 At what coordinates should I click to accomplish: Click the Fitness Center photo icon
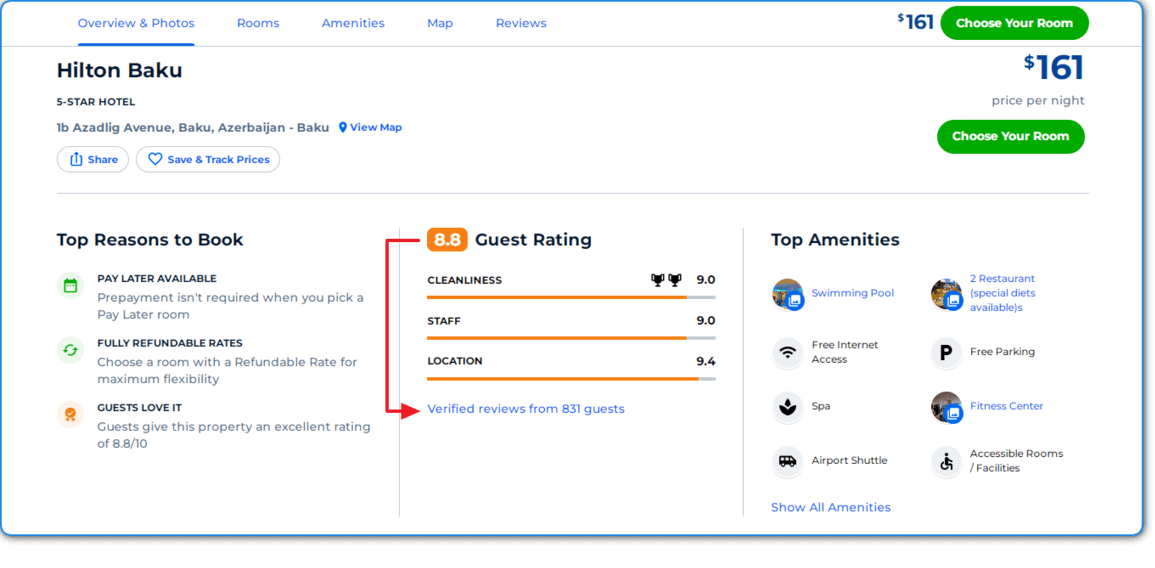click(947, 407)
